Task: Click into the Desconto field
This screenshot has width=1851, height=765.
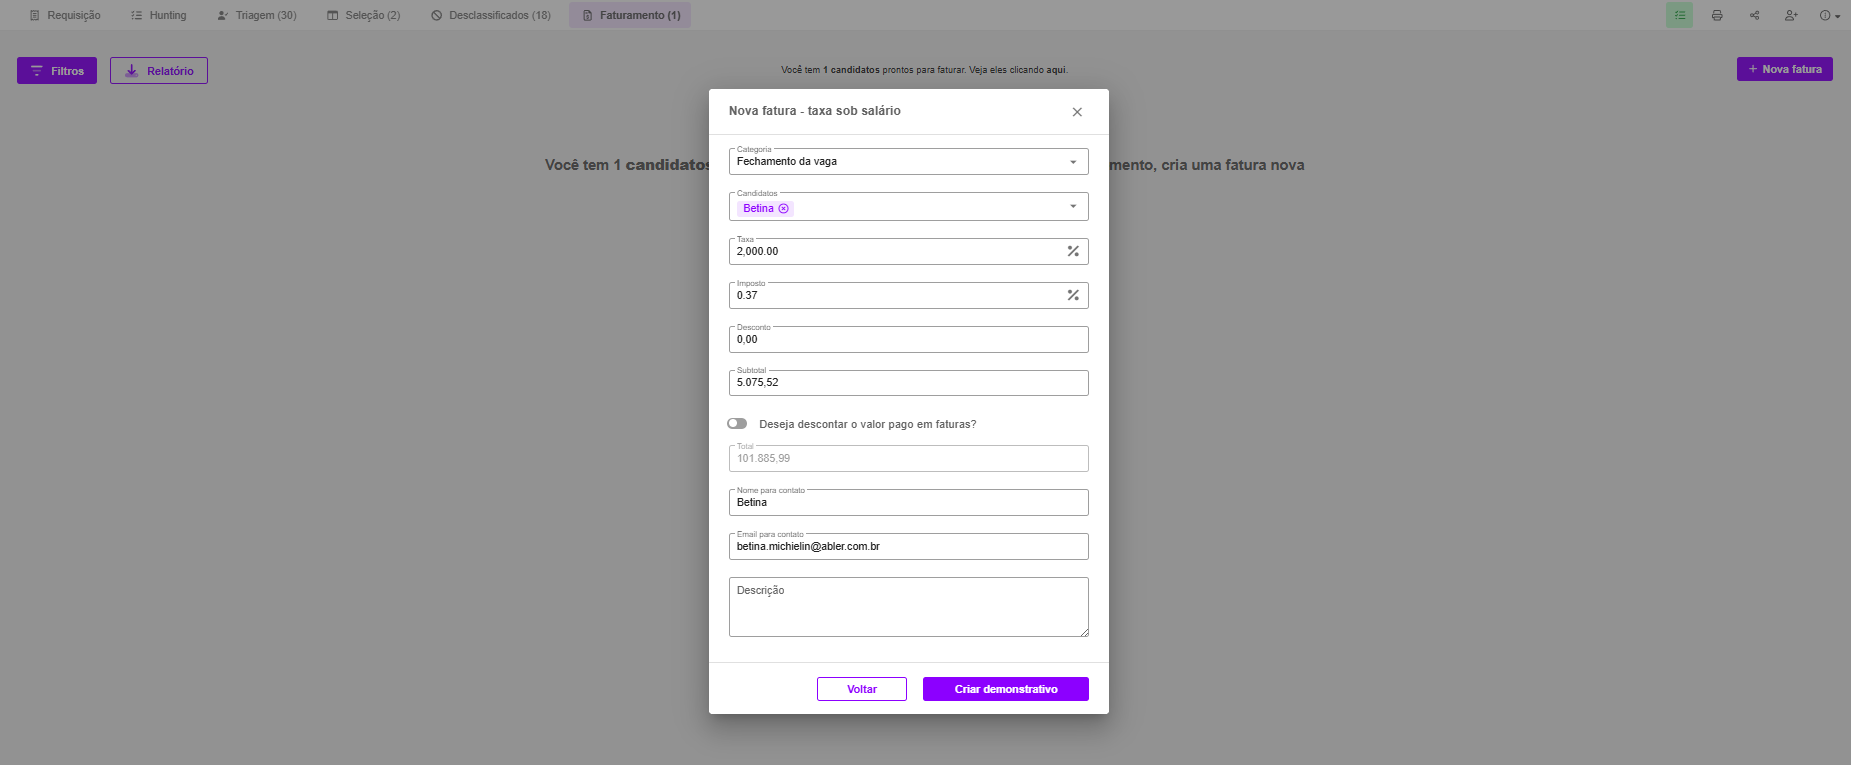Action: [909, 339]
